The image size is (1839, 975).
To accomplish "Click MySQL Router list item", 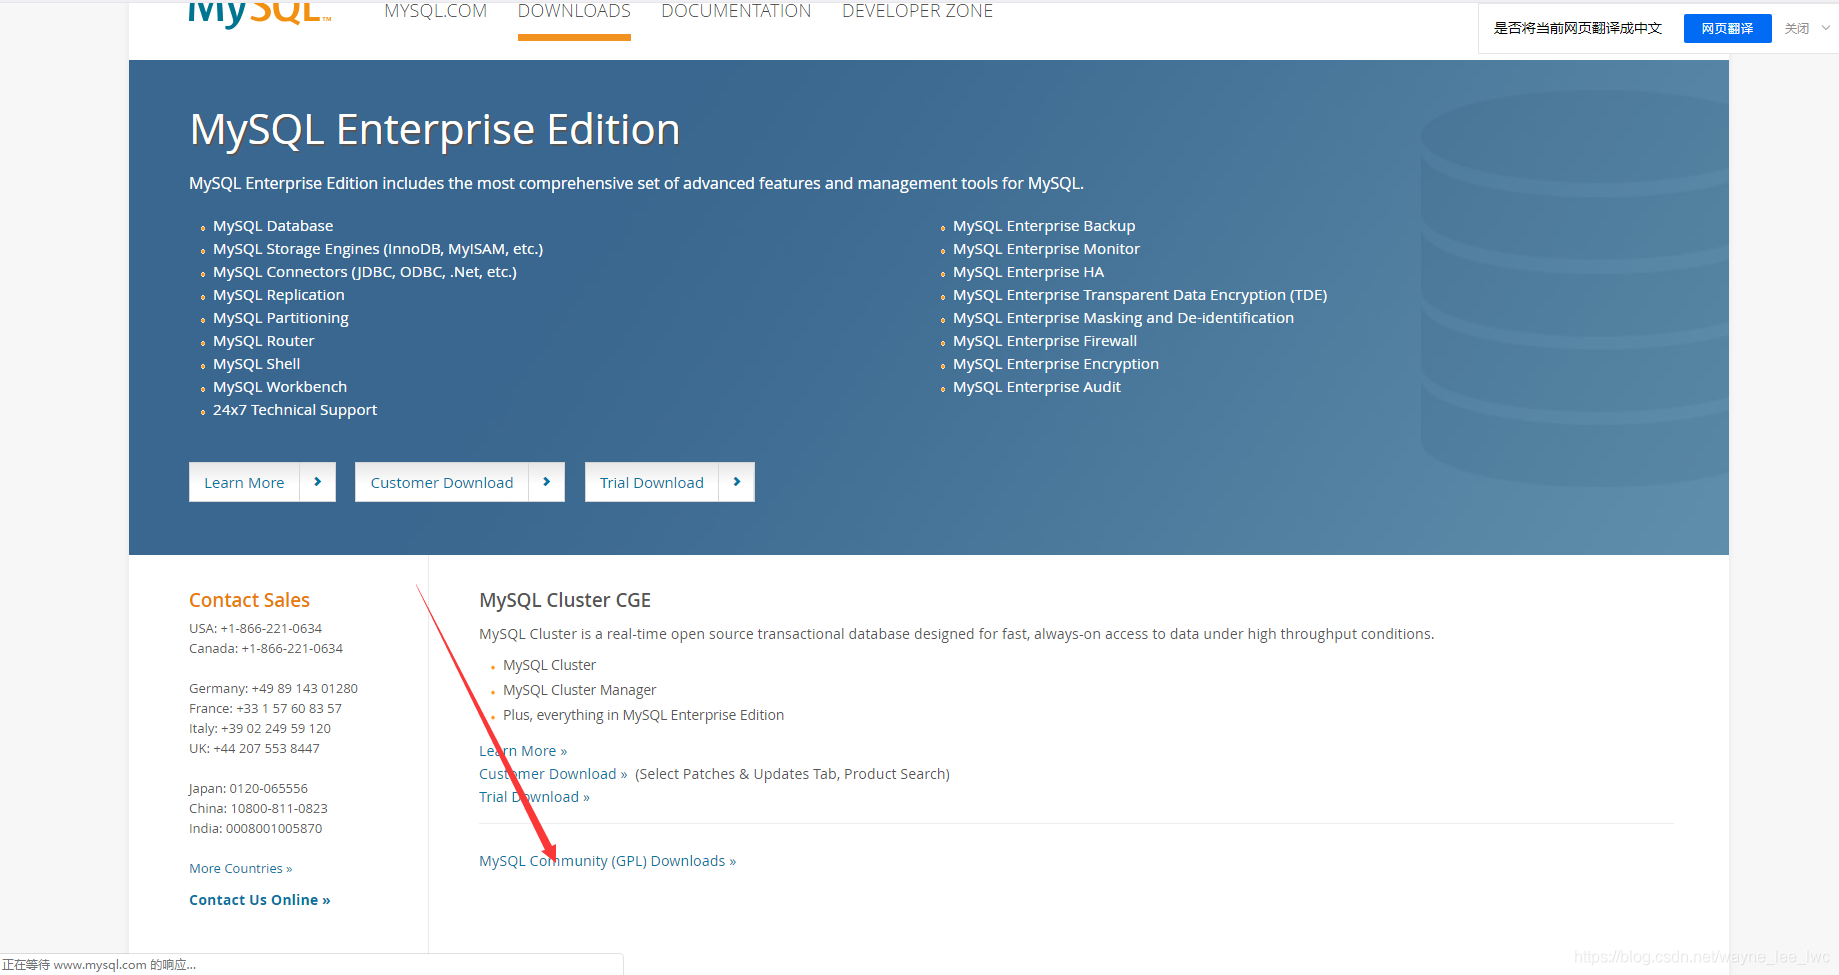I will tap(263, 341).
